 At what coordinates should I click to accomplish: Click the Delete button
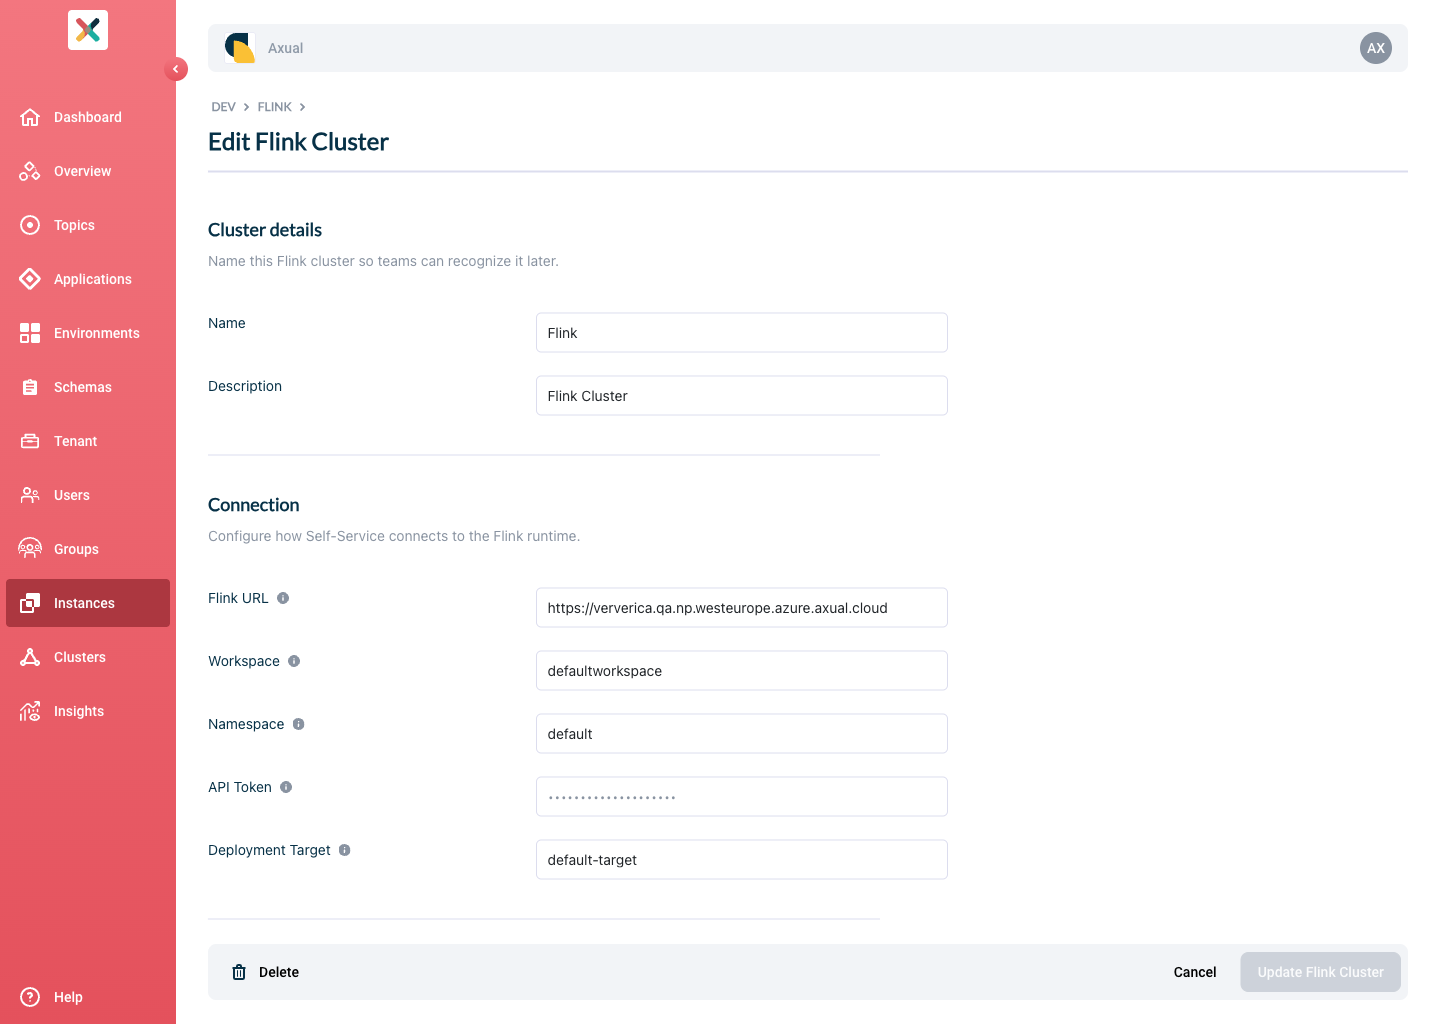(x=265, y=972)
